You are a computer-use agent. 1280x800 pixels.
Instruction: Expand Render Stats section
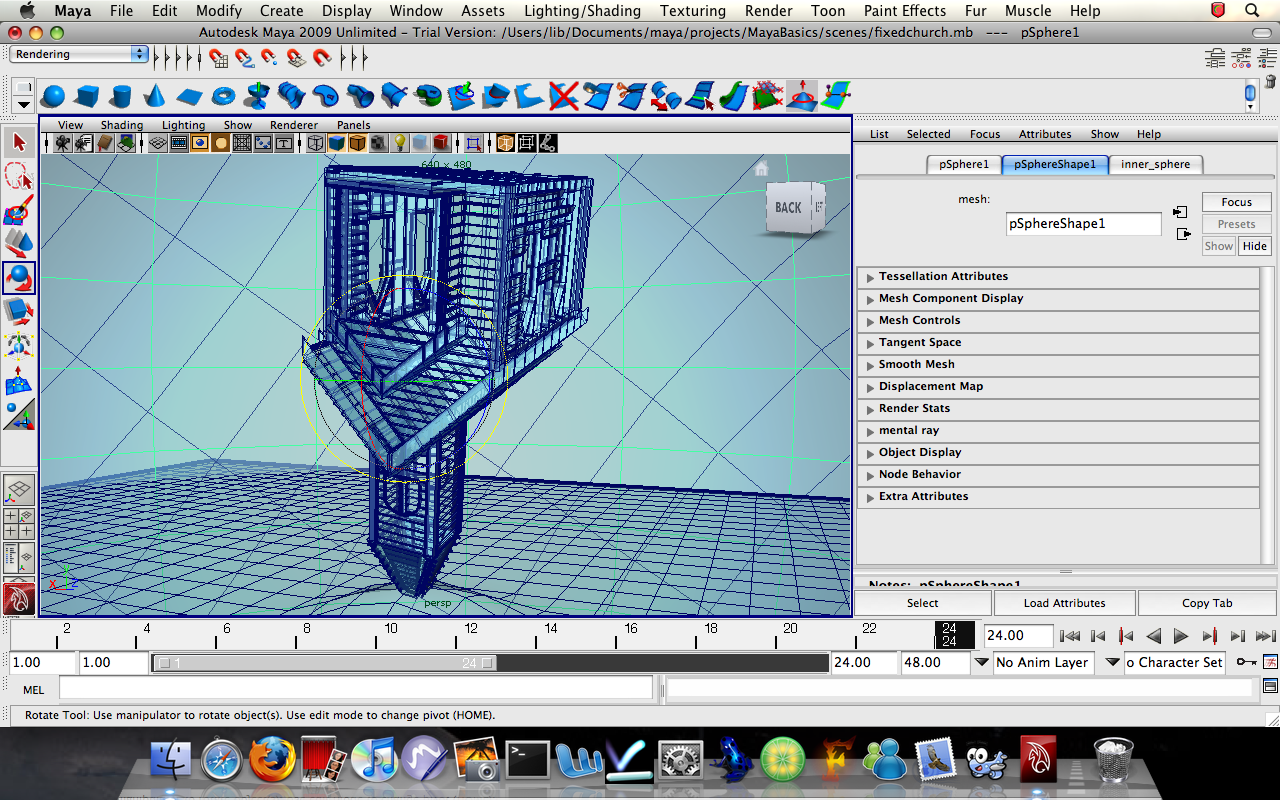pos(1058,409)
